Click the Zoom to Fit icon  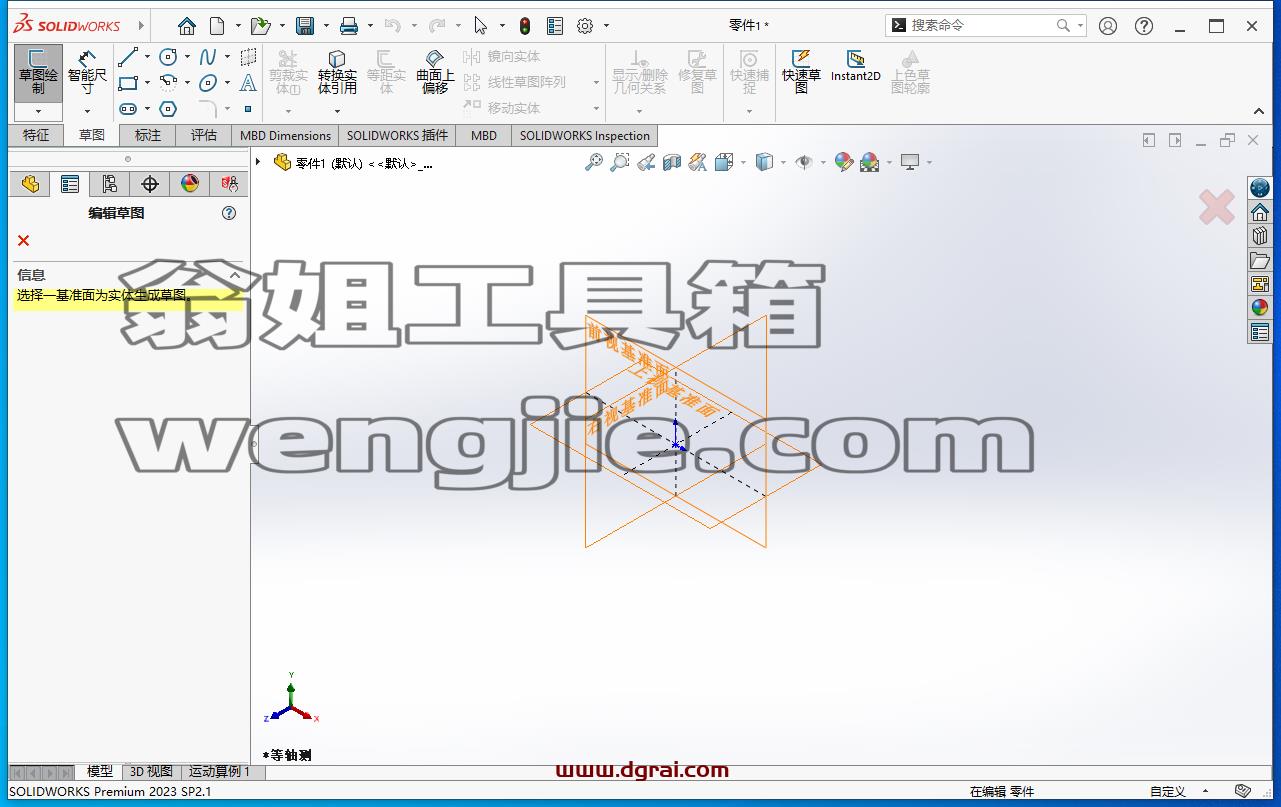point(594,162)
